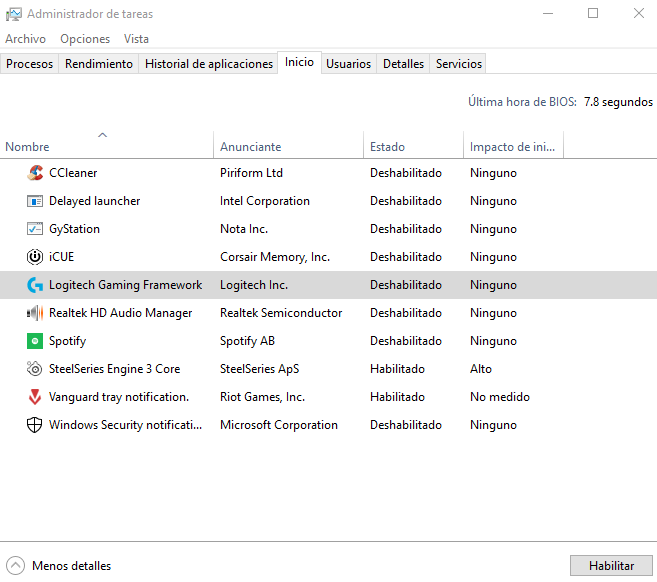This screenshot has height=582, width=657.
Task: Click the Alto impact value
Action: click(481, 369)
